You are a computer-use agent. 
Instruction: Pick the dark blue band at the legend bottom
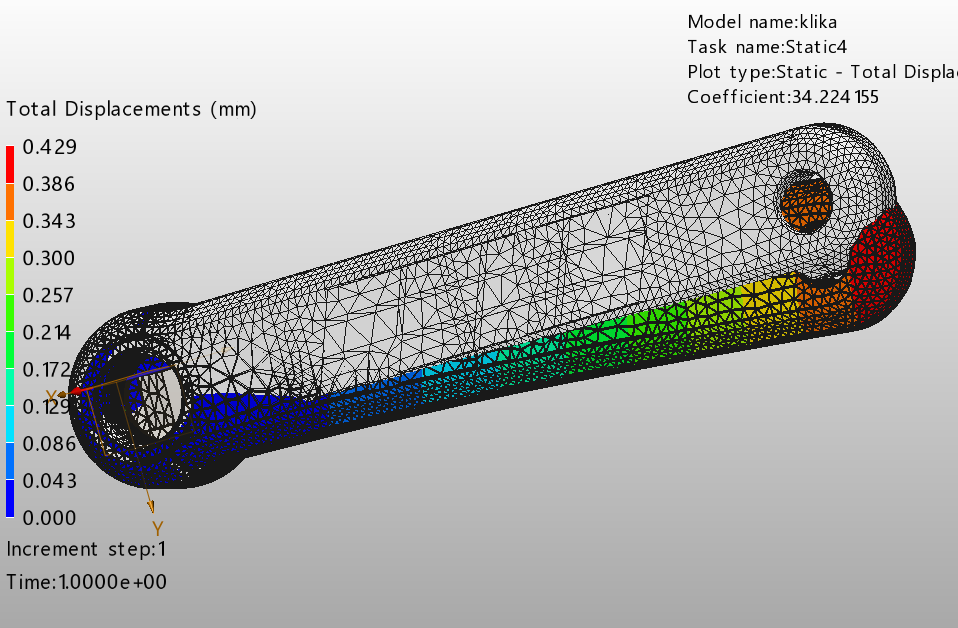click(x=10, y=498)
